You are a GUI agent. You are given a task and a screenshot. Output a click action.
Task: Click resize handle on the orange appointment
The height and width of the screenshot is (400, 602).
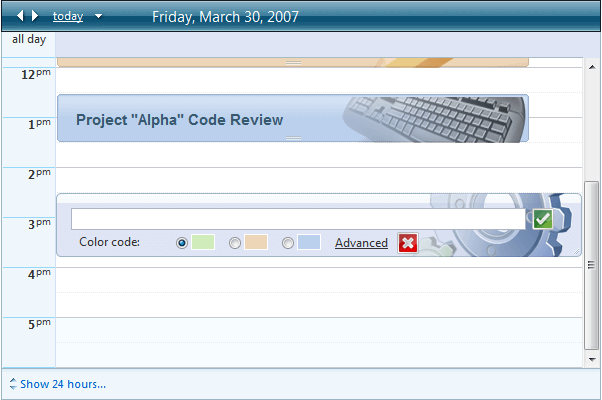pos(293,63)
